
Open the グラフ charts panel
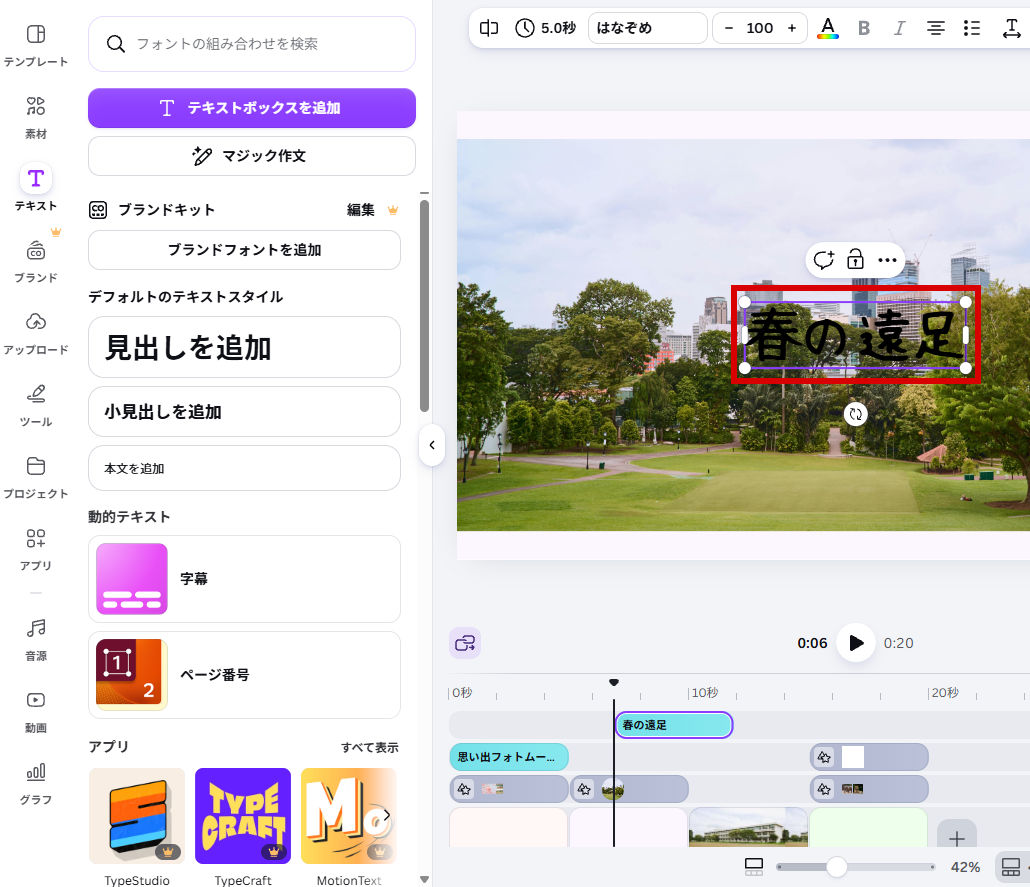(x=35, y=783)
